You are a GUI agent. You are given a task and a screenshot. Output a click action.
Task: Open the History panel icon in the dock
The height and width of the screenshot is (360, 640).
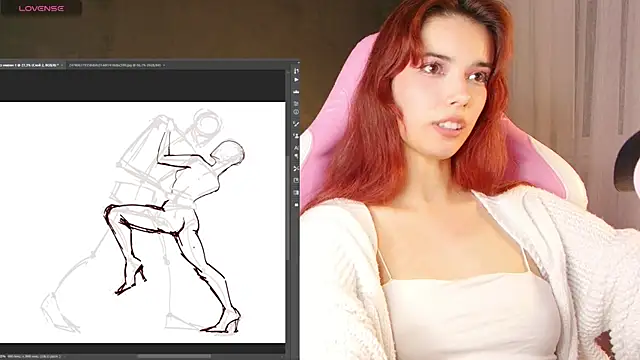click(296, 71)
